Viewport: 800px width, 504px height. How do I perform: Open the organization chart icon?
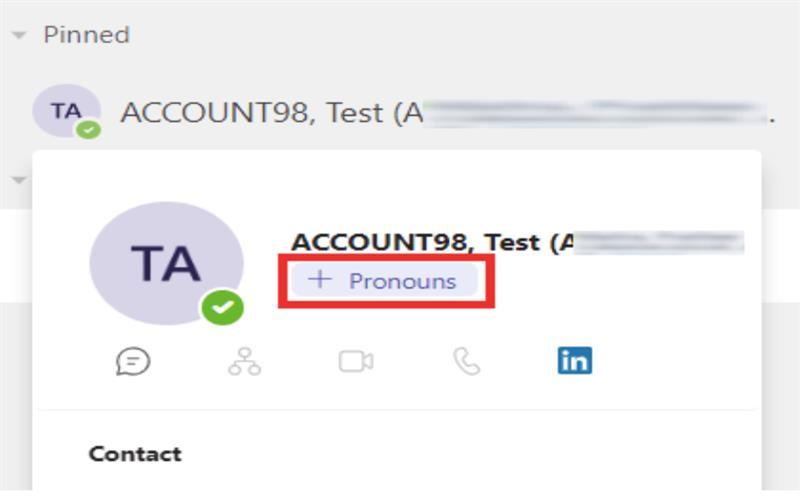pyautogui.click(x=244, y=361)
